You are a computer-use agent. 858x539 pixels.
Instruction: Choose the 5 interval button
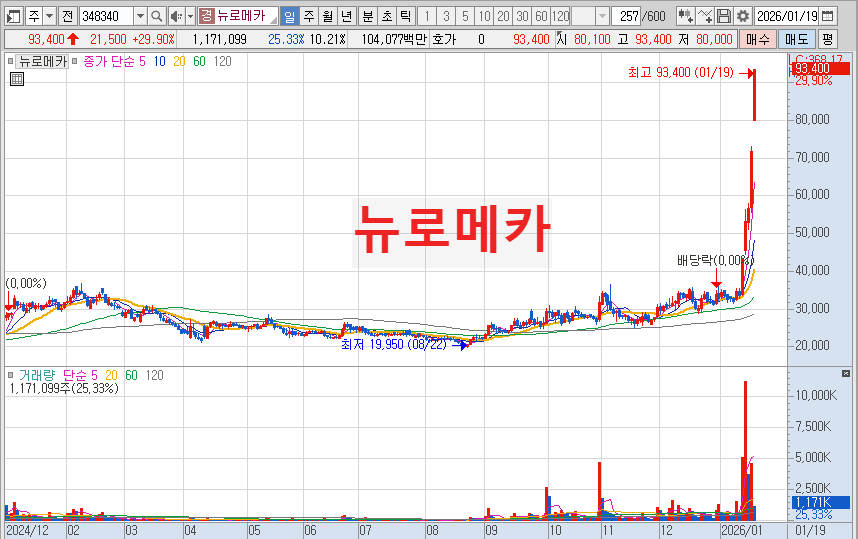point(465,16)
